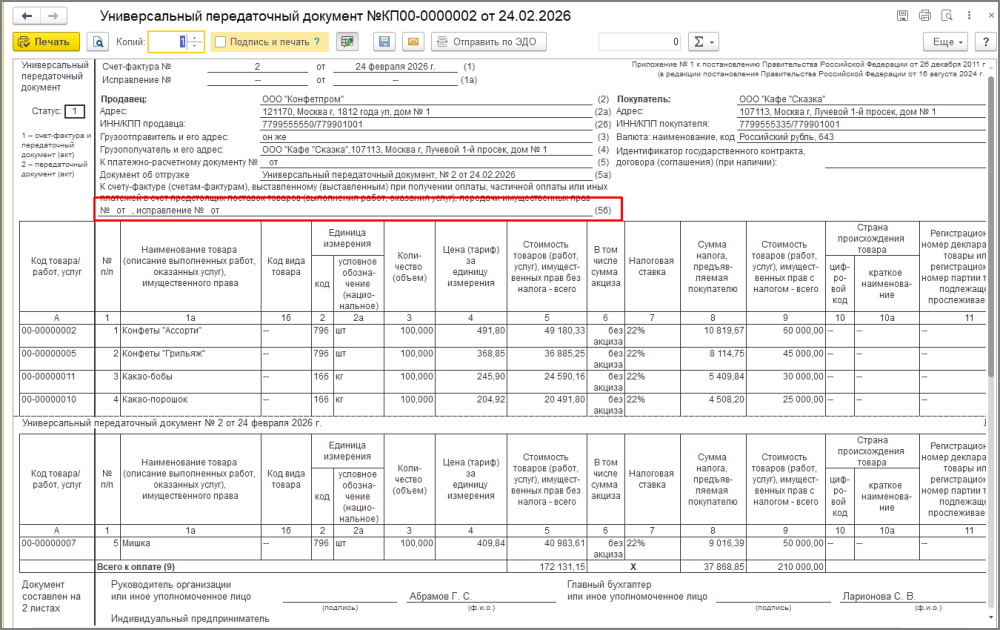The image size is (1000, 630).
Task: Click the 'Копий' number input field
Action: click(167, 42)
